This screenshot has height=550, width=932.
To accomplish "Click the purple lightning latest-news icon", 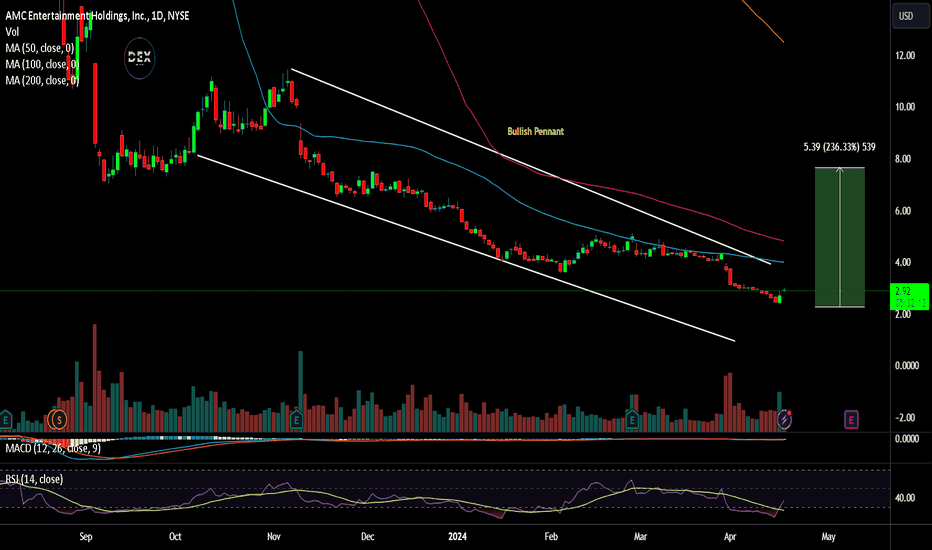I will (x=784, y=419).
